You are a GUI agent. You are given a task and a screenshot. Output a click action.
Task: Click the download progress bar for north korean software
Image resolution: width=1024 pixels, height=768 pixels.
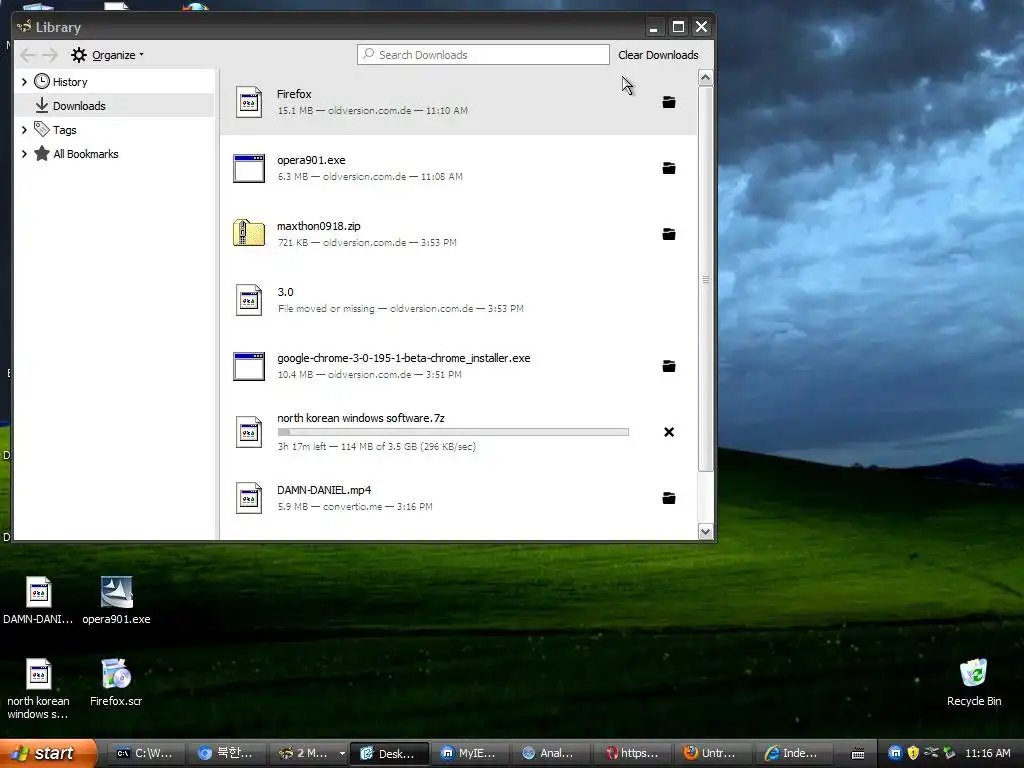pyautogui.click(x=453, y=432)
